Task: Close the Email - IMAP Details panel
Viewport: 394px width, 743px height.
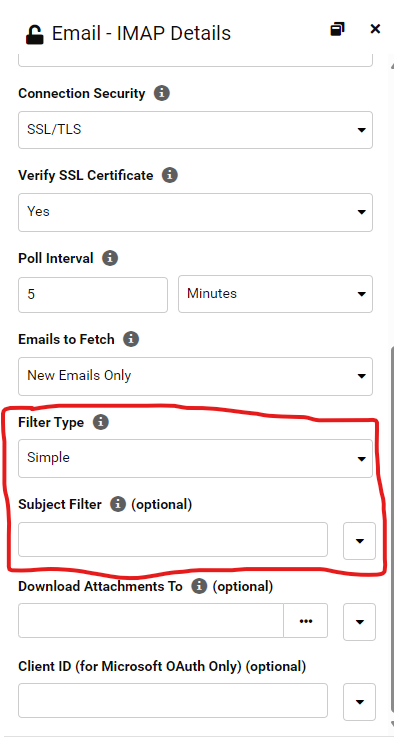Action: 375,29
